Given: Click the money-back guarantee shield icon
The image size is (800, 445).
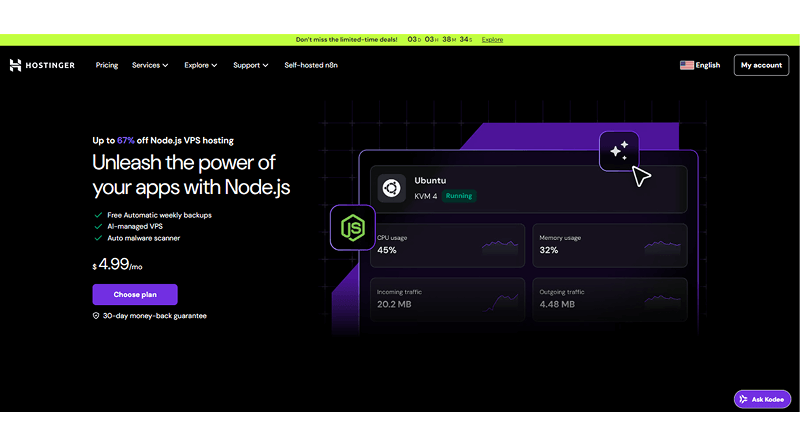Looking at the screenshot, I should coord(96,316).
